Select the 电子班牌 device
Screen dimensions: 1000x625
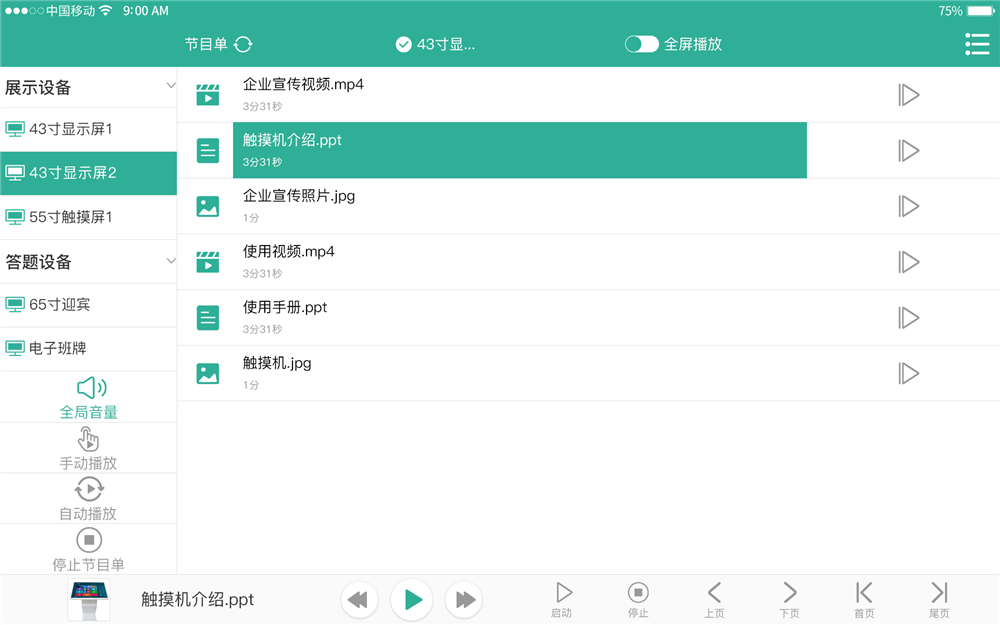(88, 349)
